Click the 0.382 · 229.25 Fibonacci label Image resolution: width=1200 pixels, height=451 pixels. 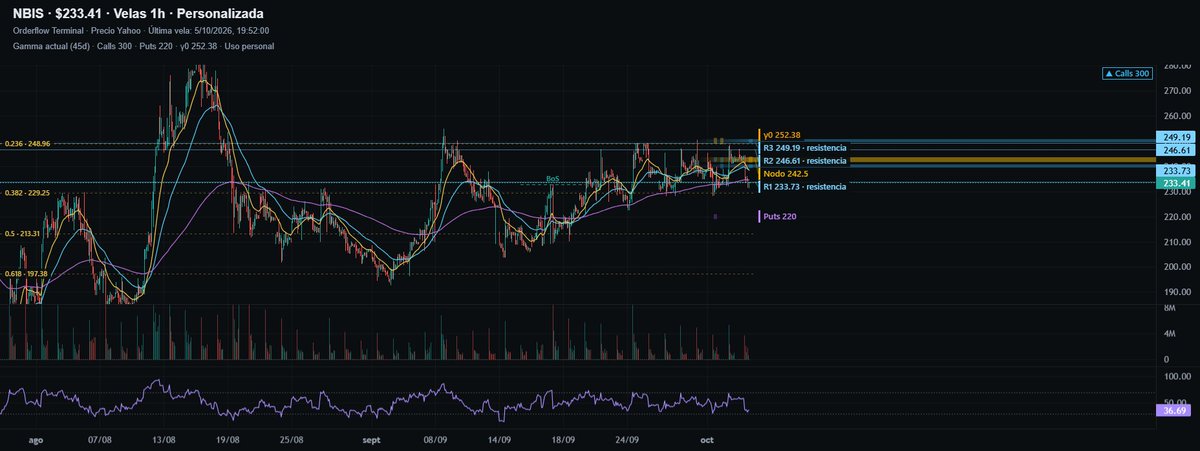pyautogui.click(x=27, y=193)
